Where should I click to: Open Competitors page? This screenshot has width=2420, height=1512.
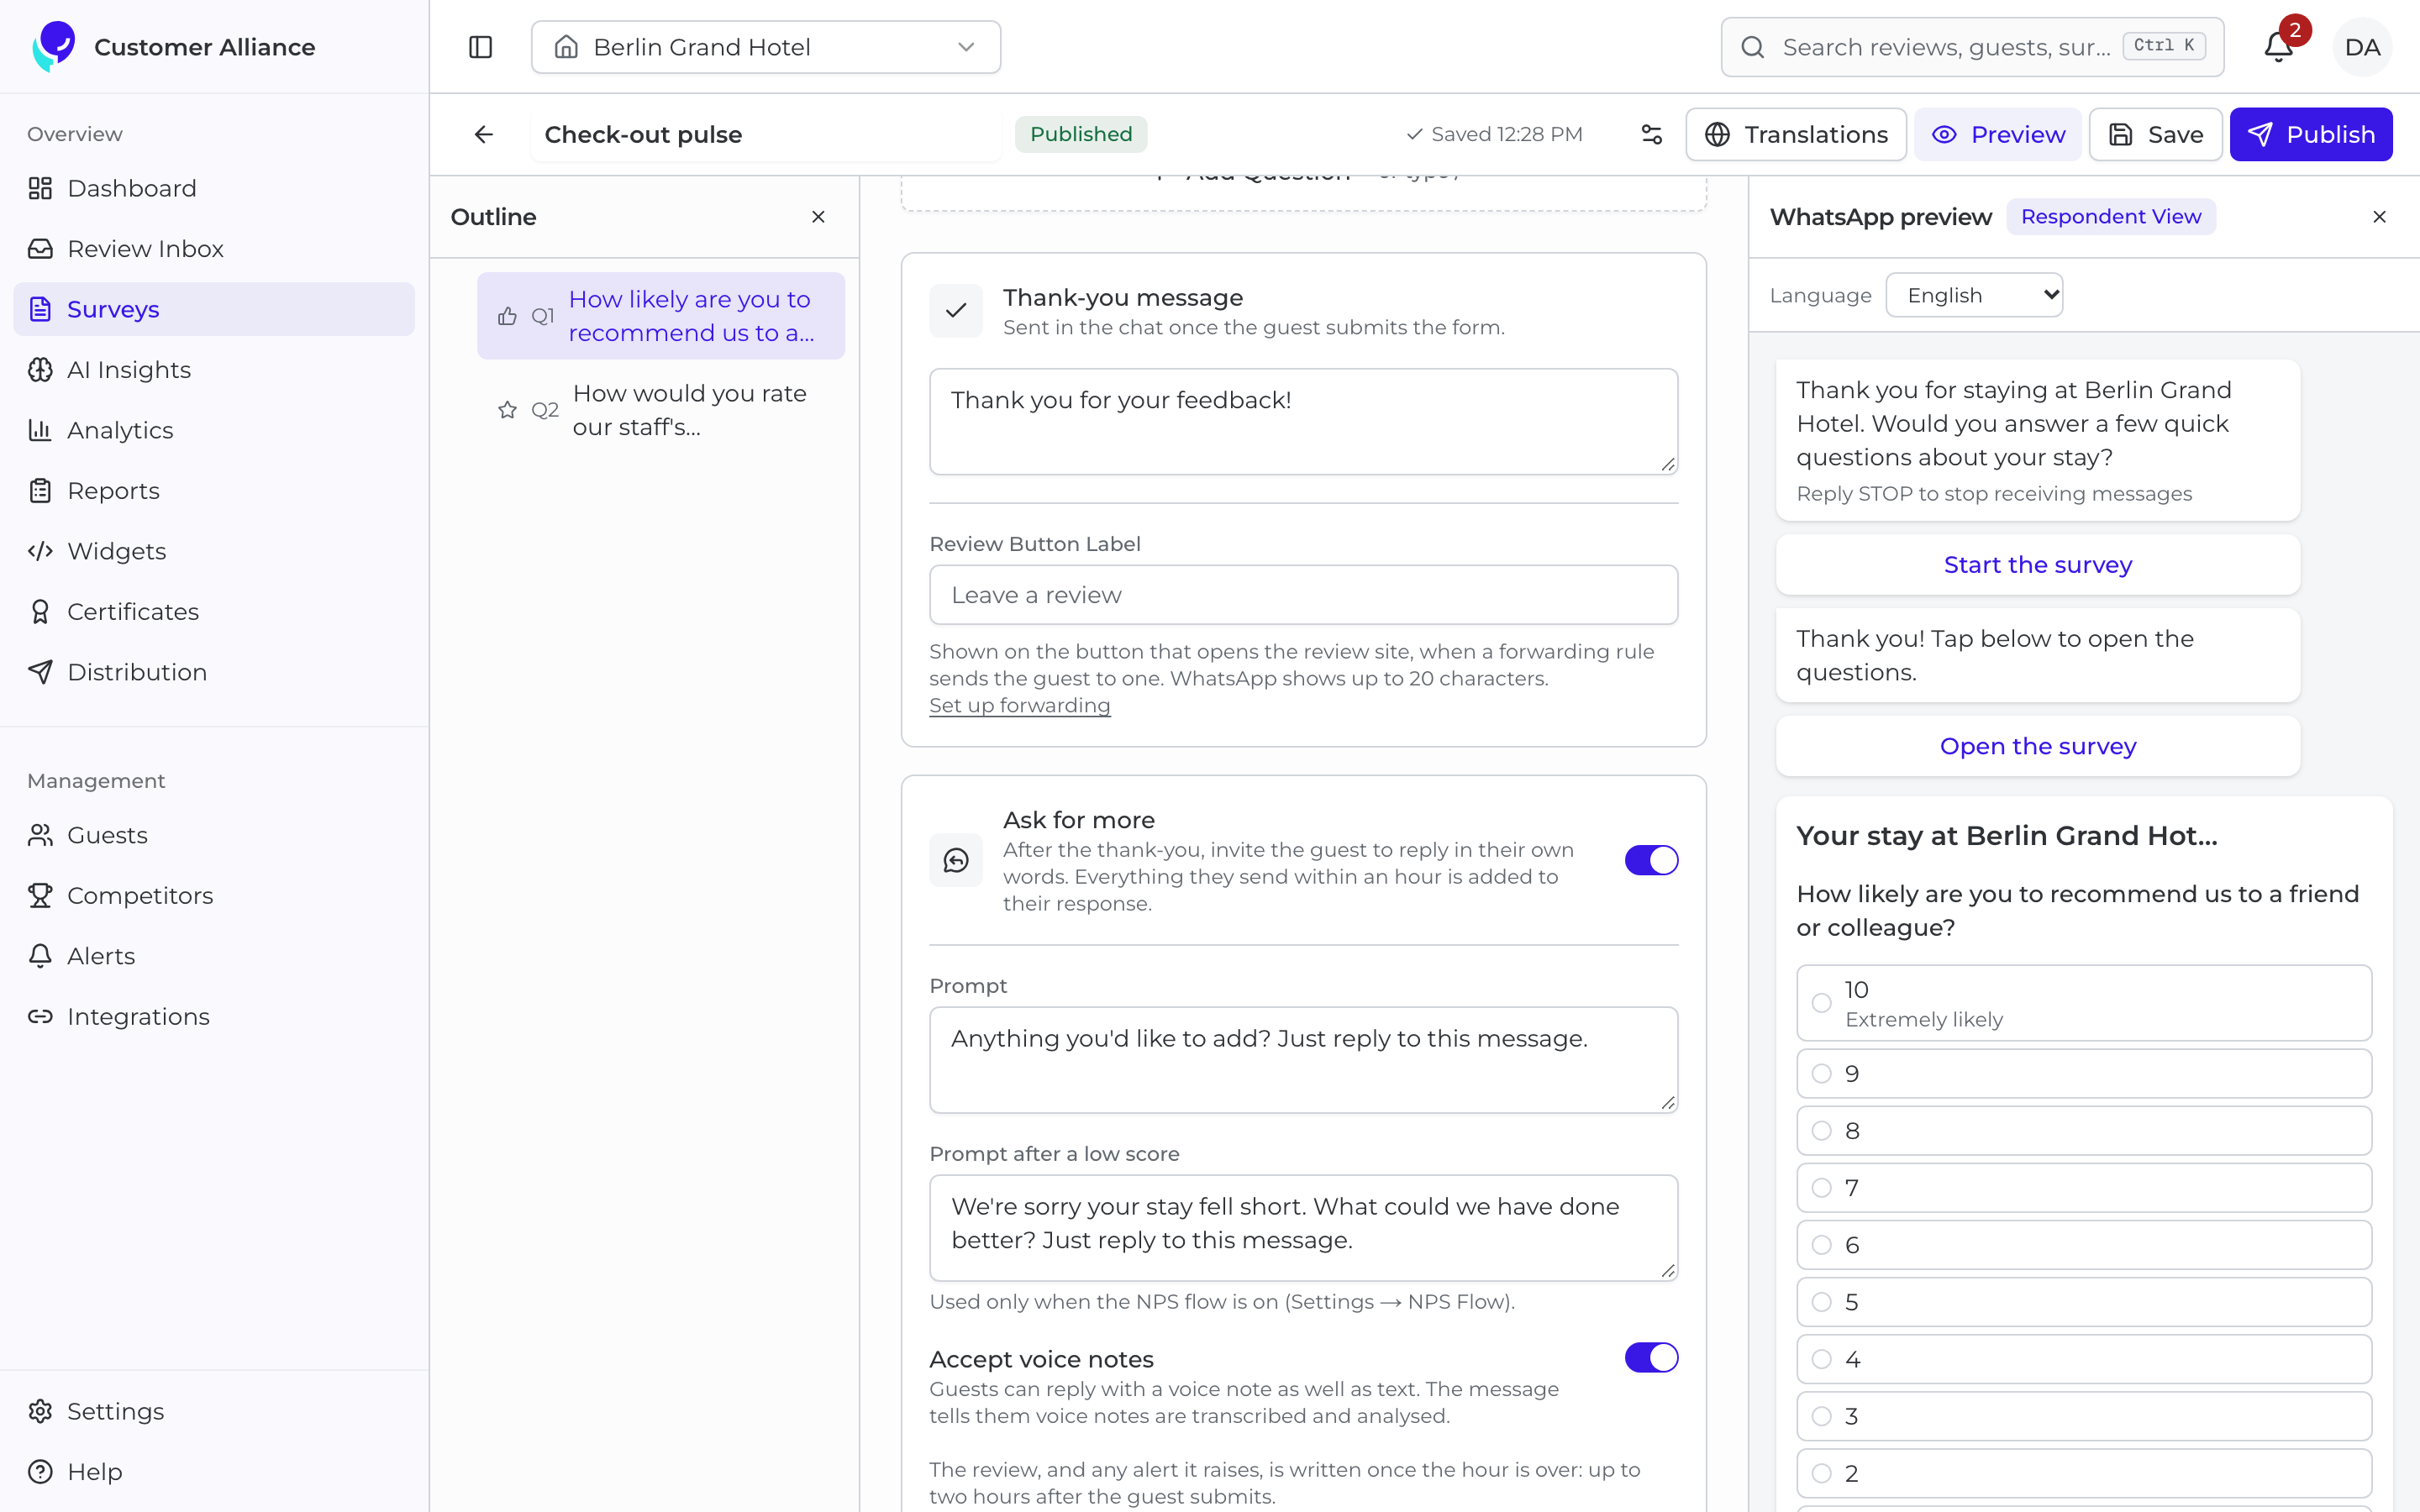tap(214, 895)
